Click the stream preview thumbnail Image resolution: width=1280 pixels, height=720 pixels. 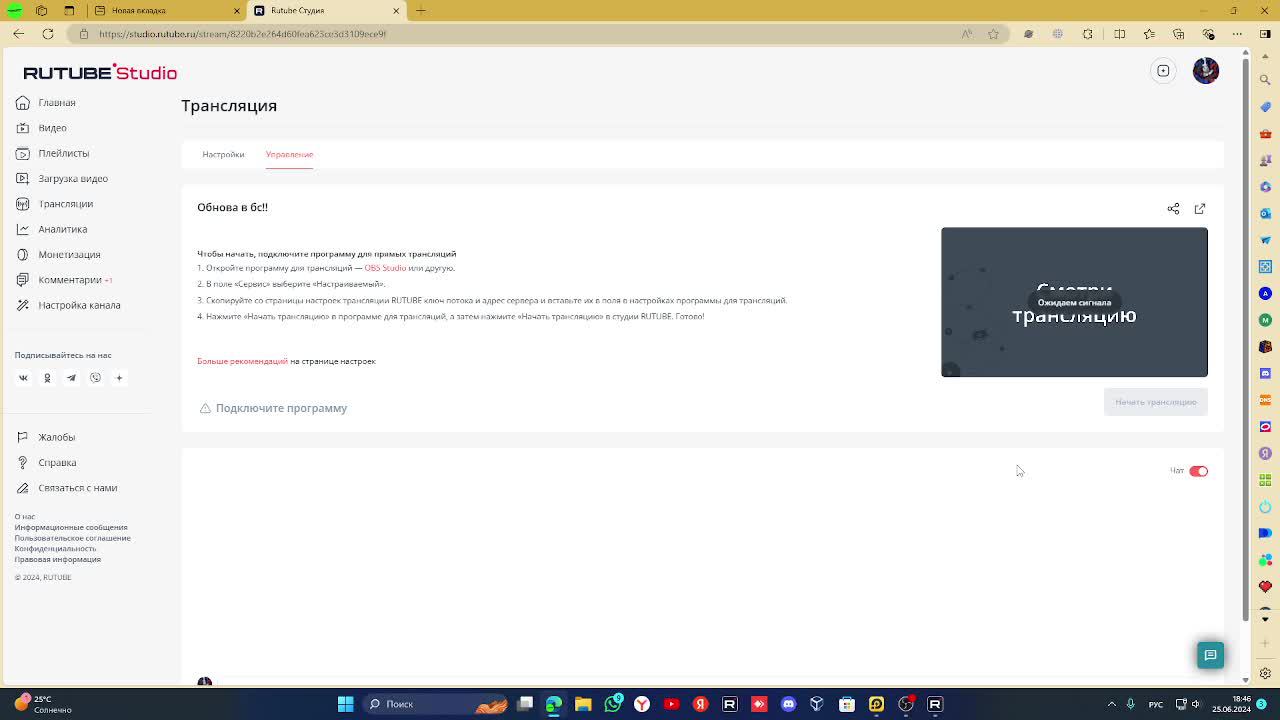[x=1074, y=302]
